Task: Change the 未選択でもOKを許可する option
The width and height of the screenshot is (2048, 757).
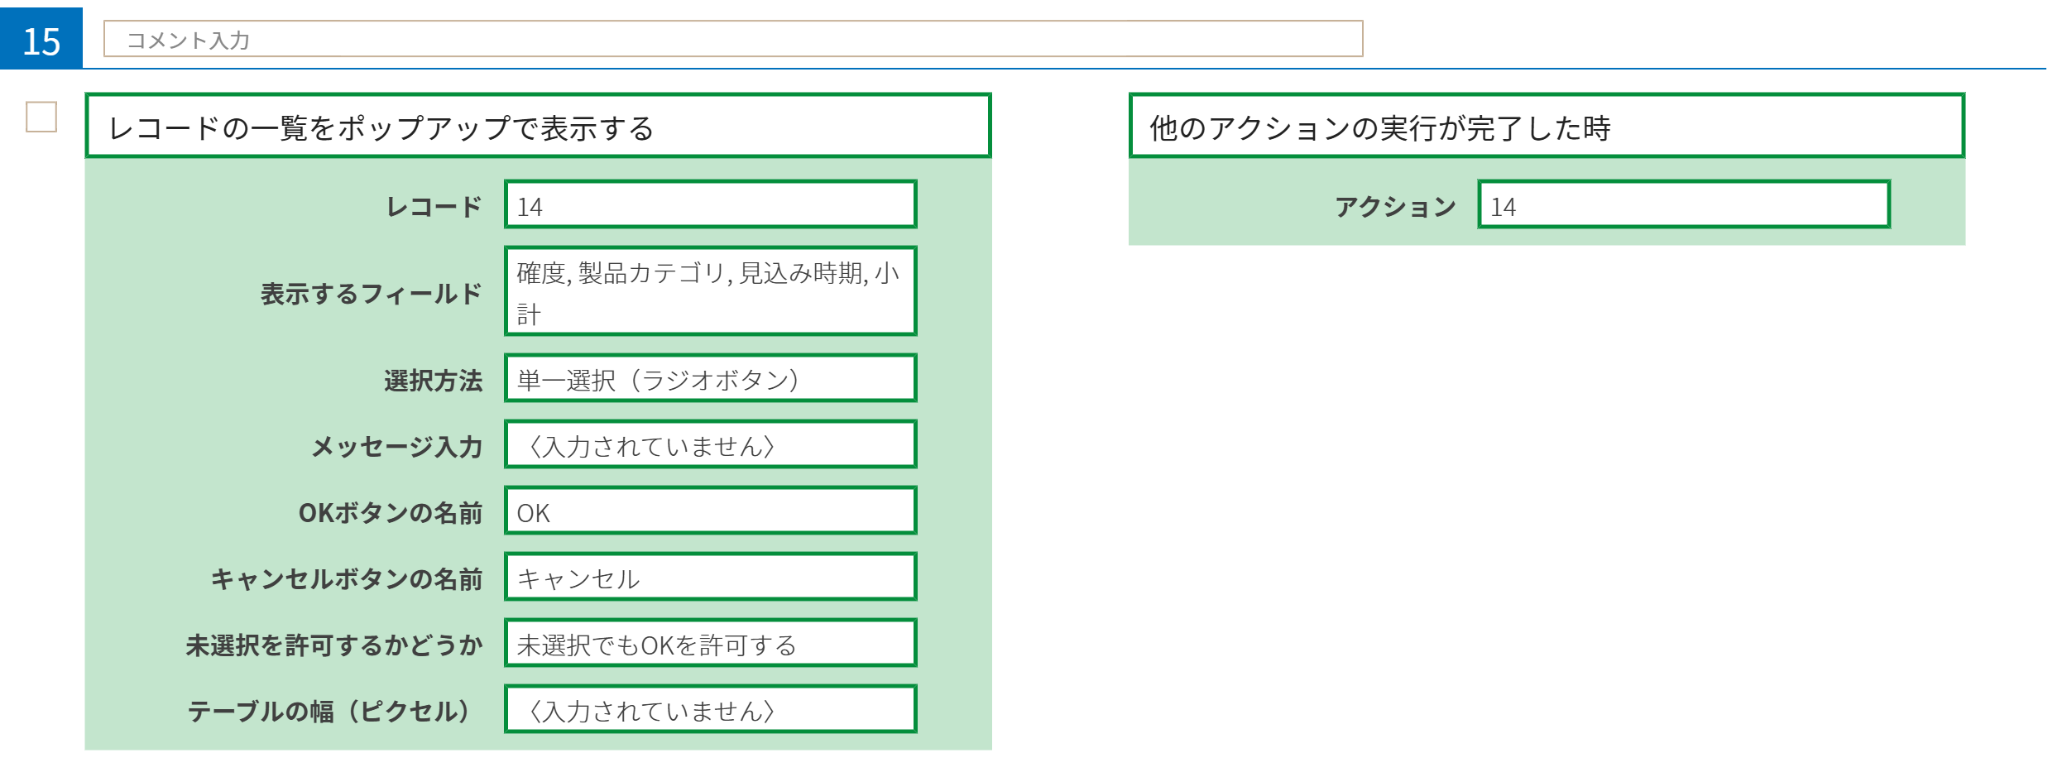Action: pos(711,643)
